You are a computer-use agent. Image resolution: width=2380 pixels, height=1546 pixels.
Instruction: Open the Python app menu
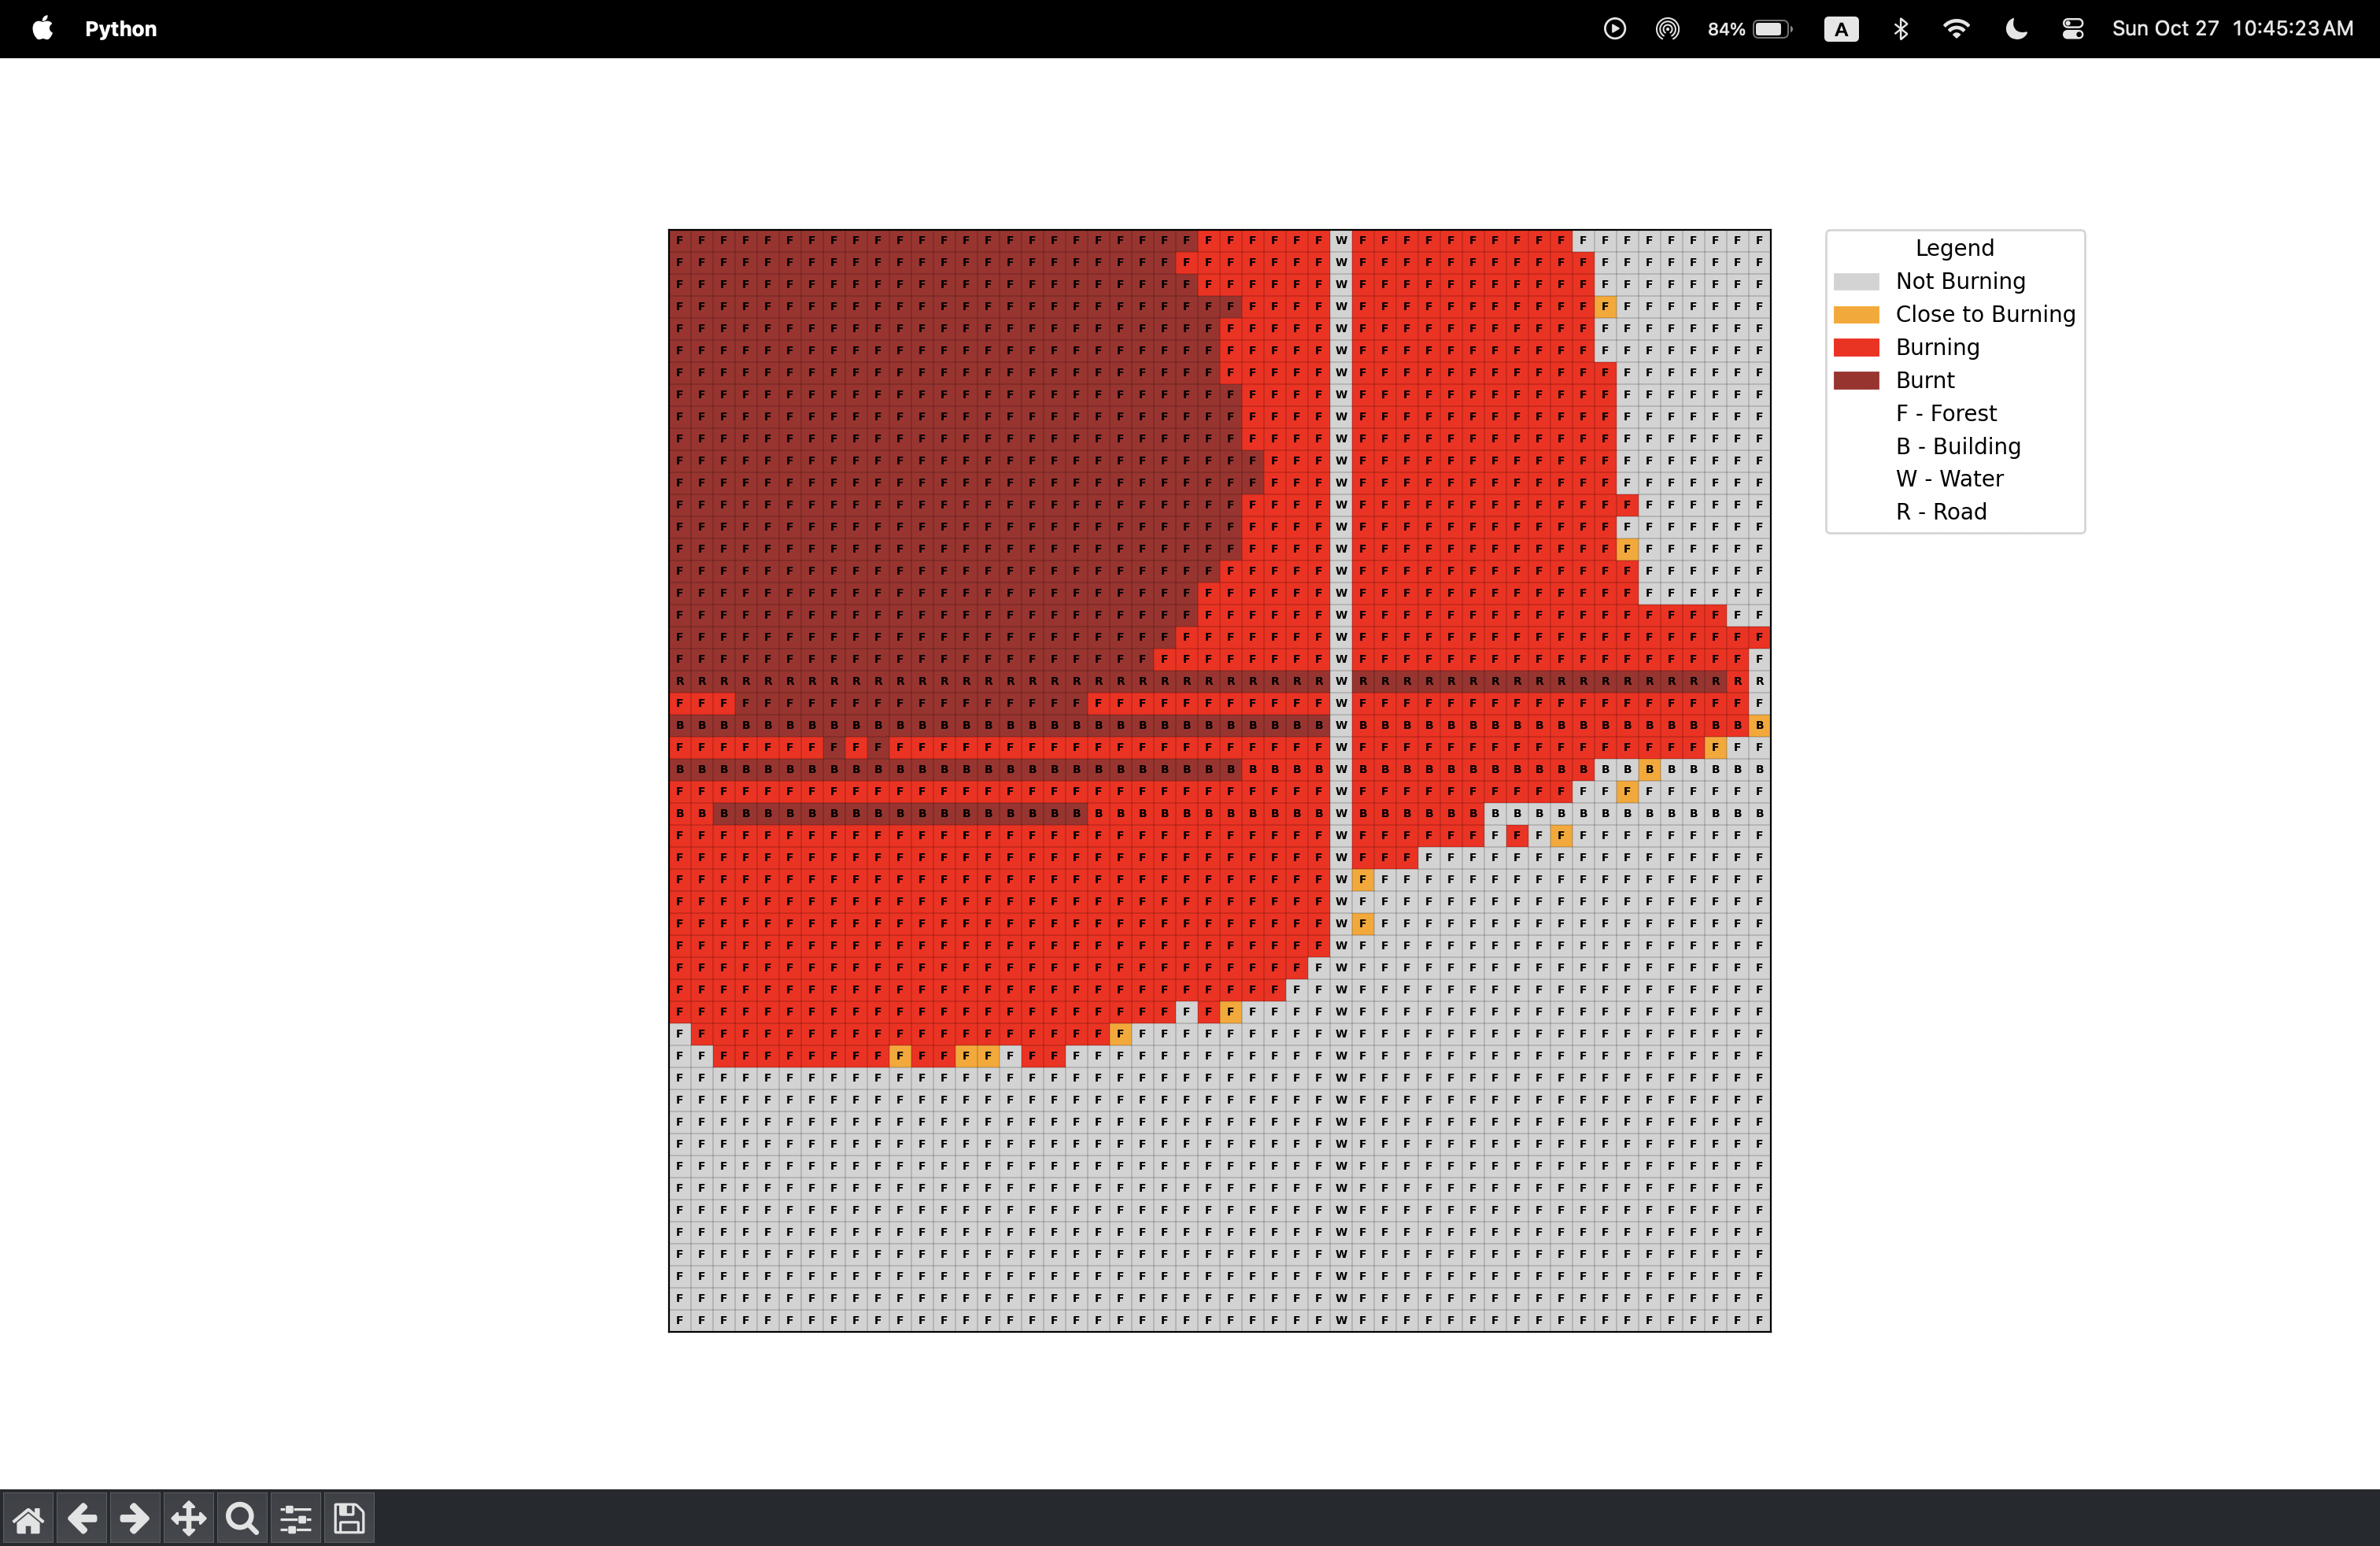click(x=120, y=28)
